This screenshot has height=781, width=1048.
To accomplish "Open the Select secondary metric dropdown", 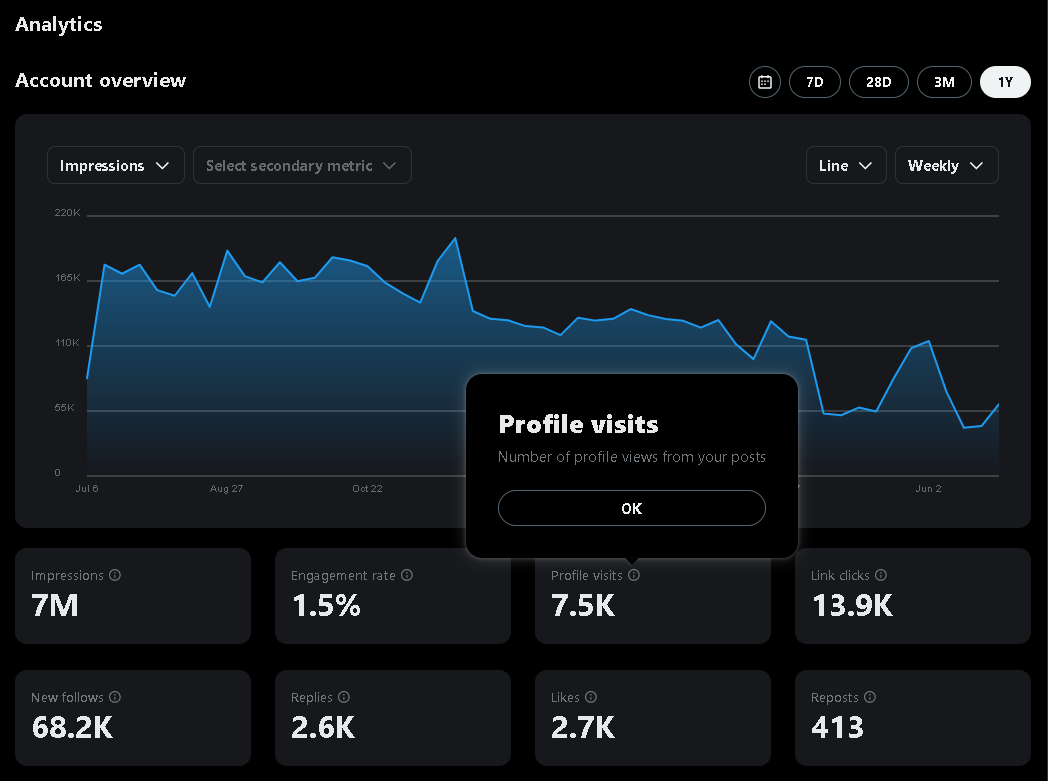I will [x=302, y=165].
